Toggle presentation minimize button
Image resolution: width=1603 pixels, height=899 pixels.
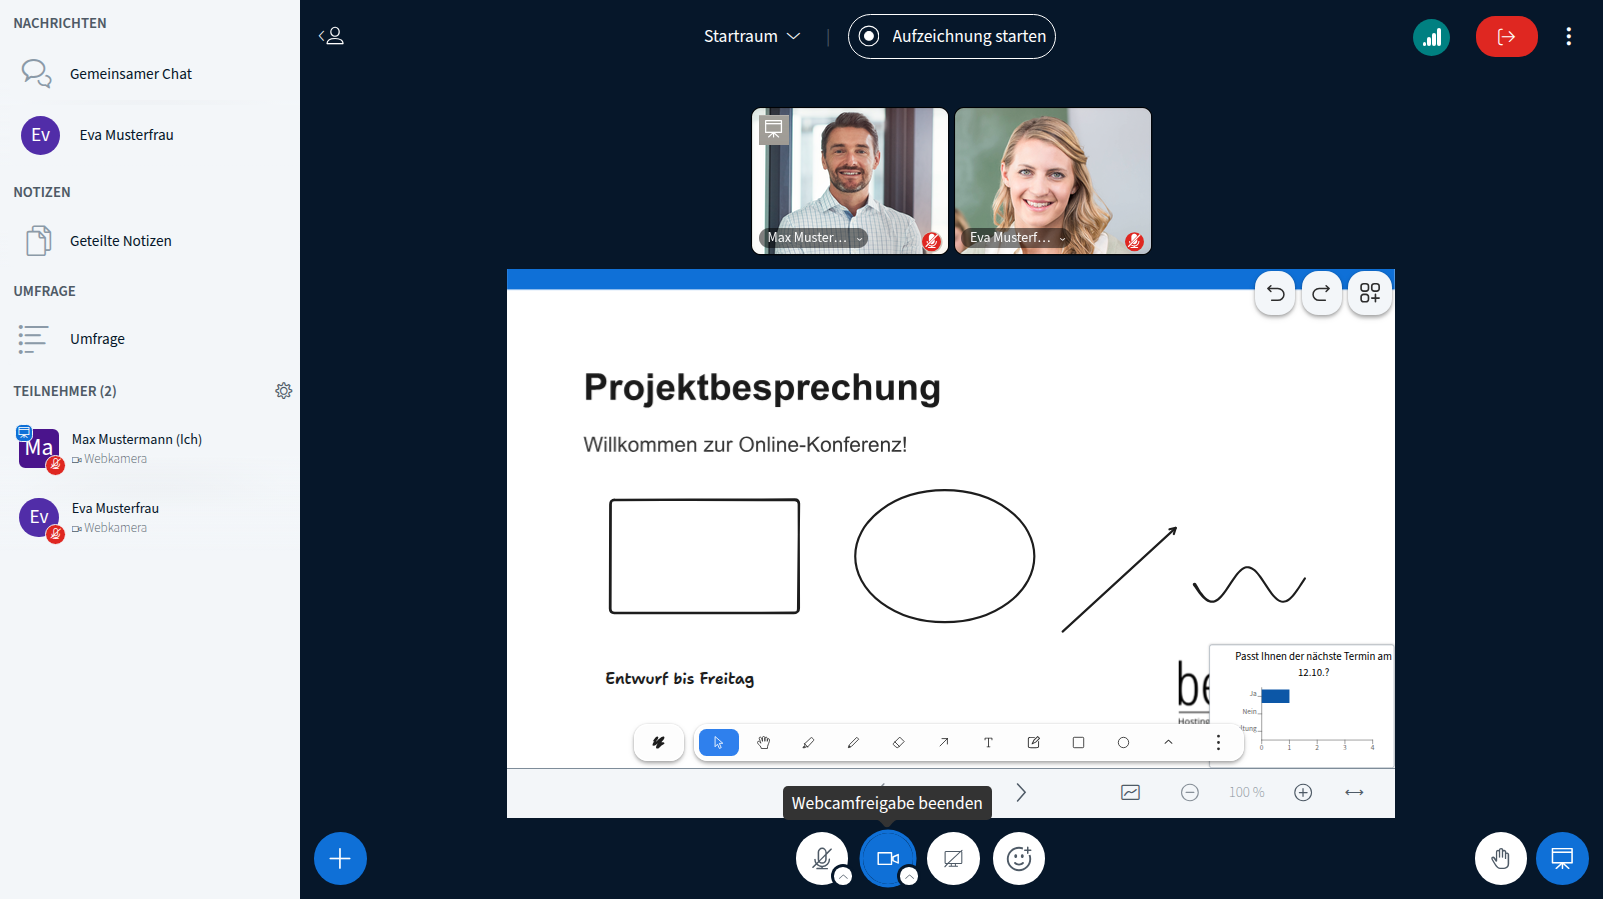coord(1562,859)
